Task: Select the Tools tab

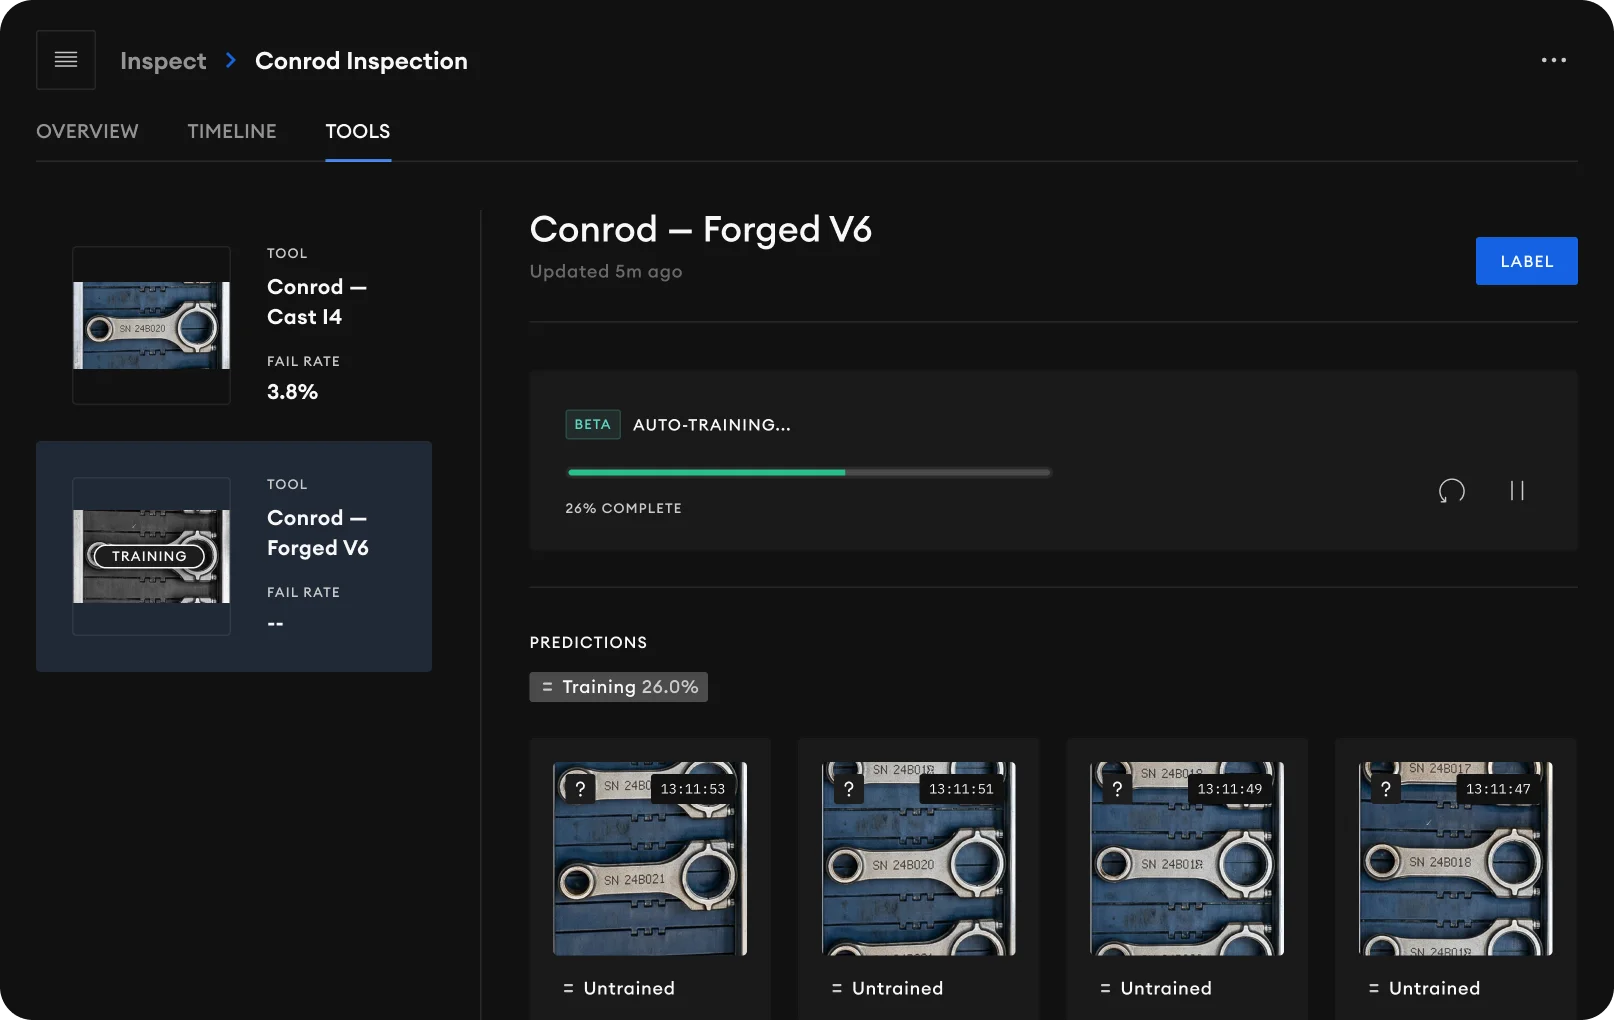Action: click(x=357, y=131)
